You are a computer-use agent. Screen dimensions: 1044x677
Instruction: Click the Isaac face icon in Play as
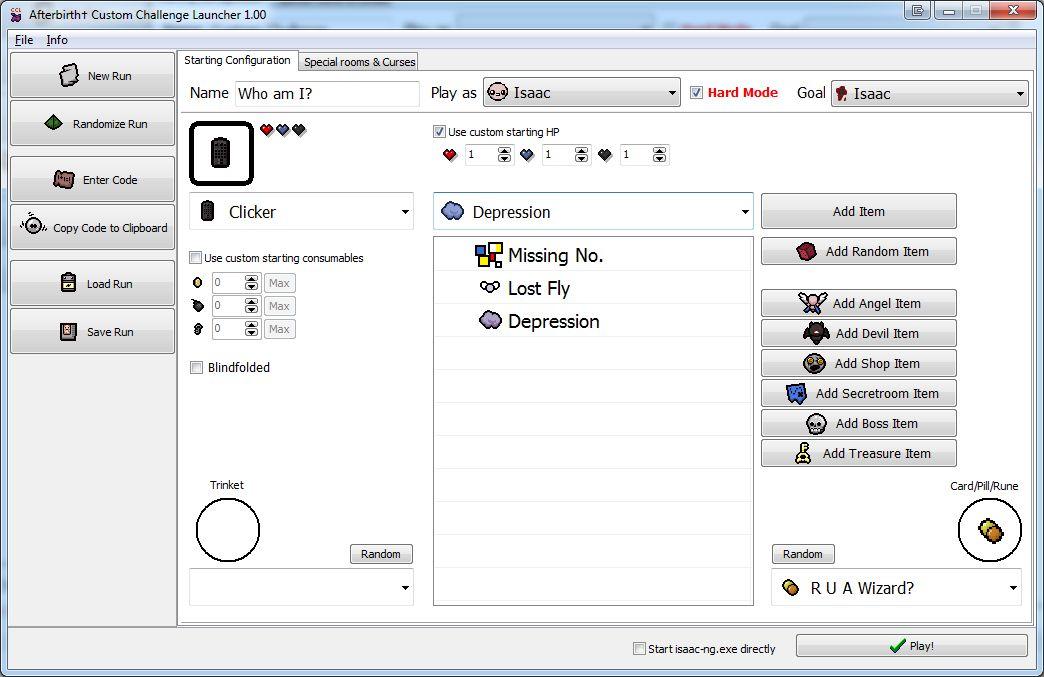pyautogui.click(x=497, y=93)
